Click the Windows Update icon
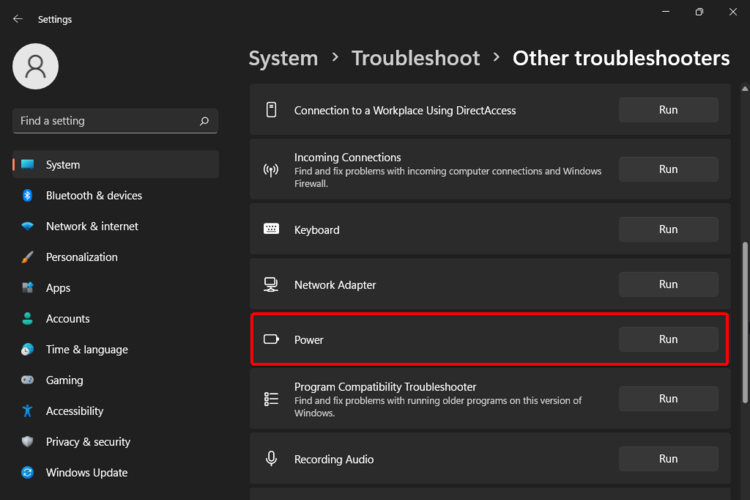 28,473
